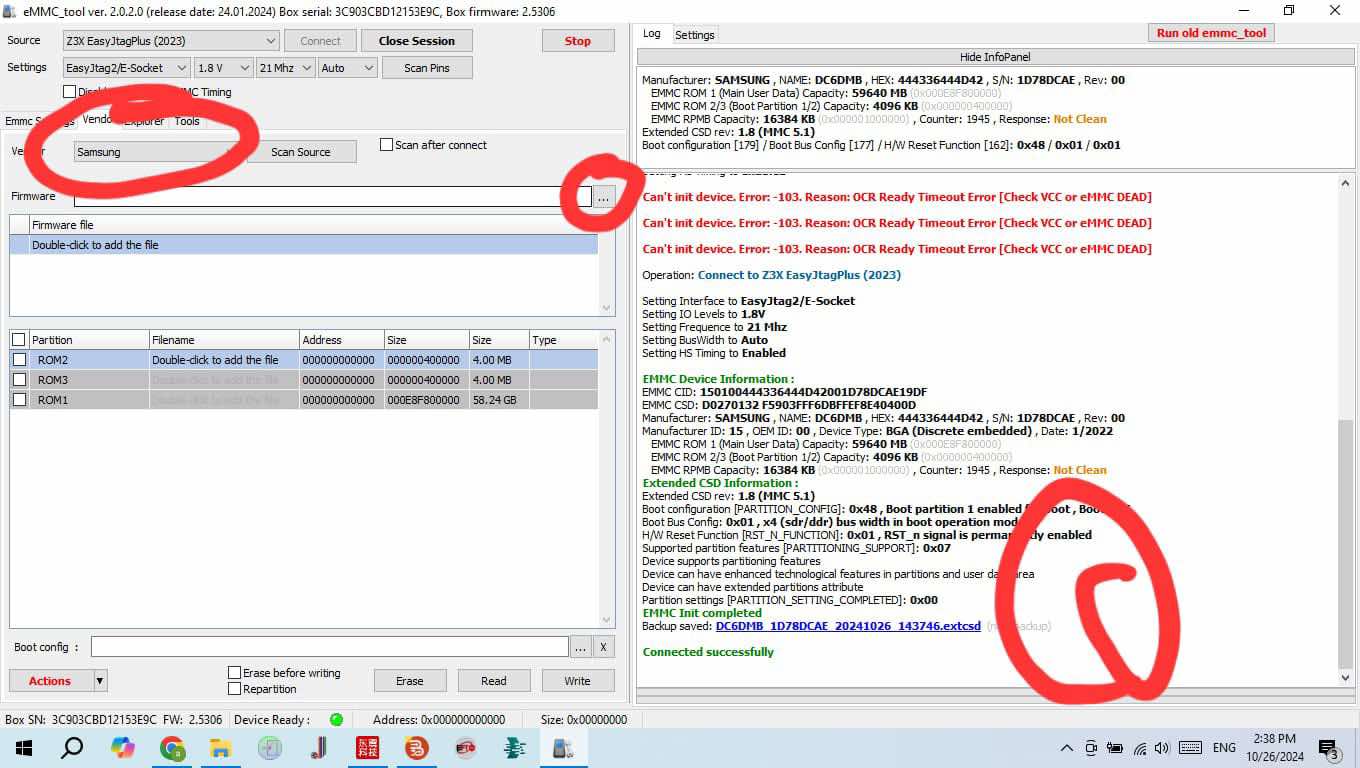
Task: Open the Settings tab in right panel
Action: point(694,34)
